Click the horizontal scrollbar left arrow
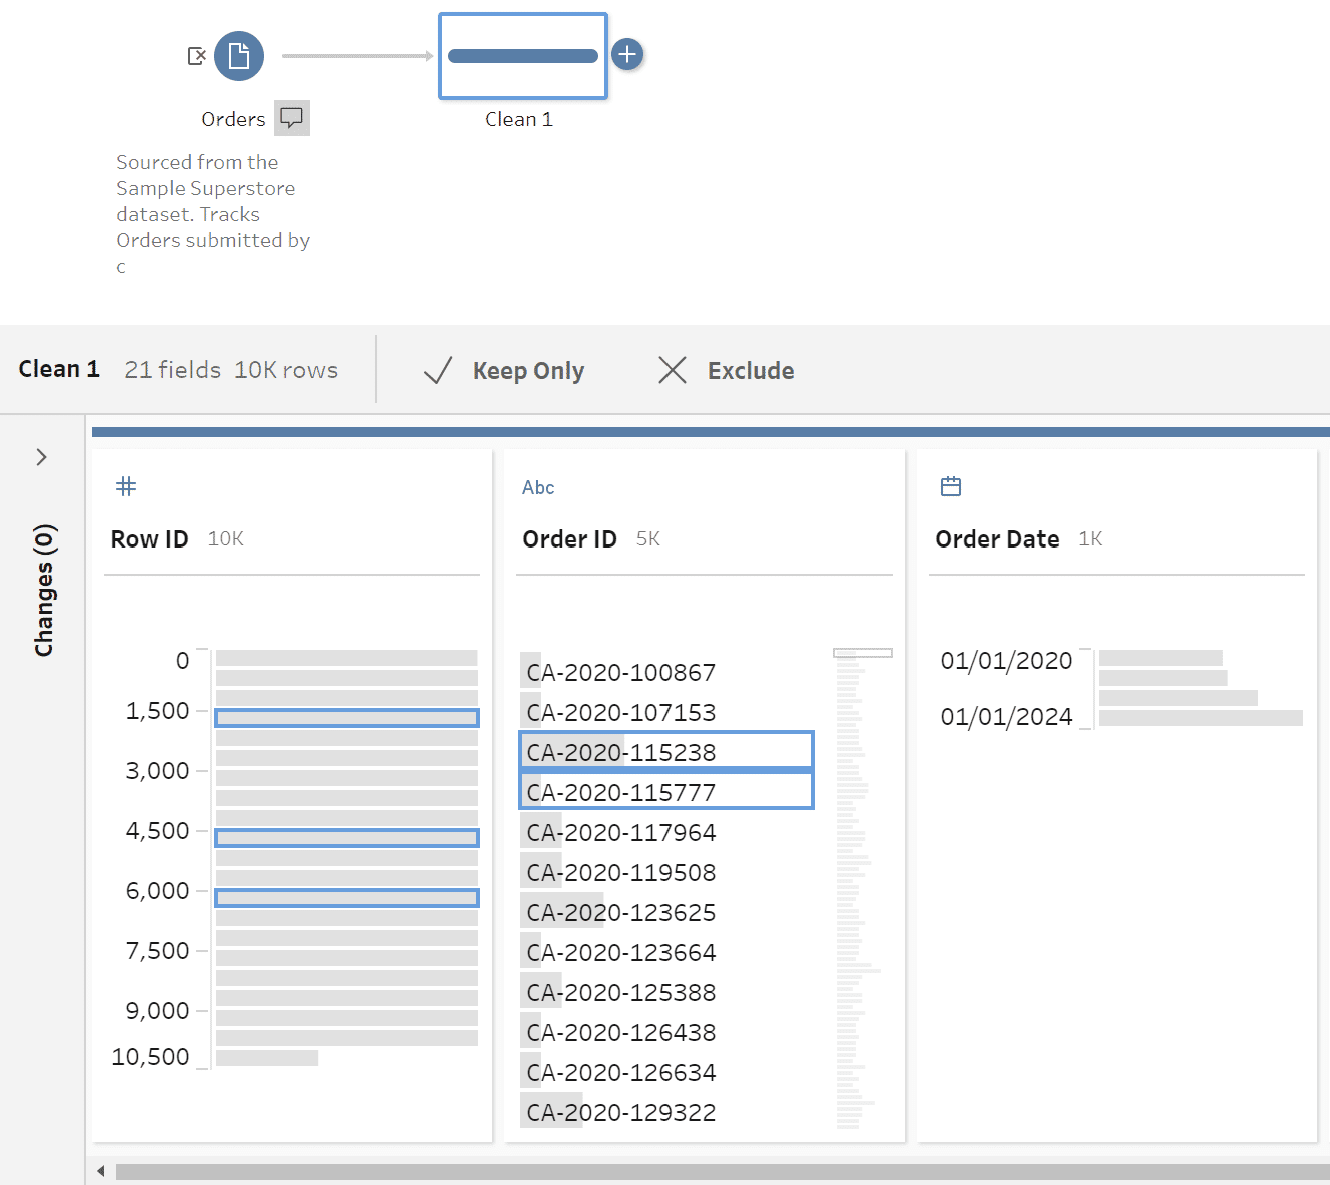Screen dimensions: 1330x1185 coord(101,1171)
